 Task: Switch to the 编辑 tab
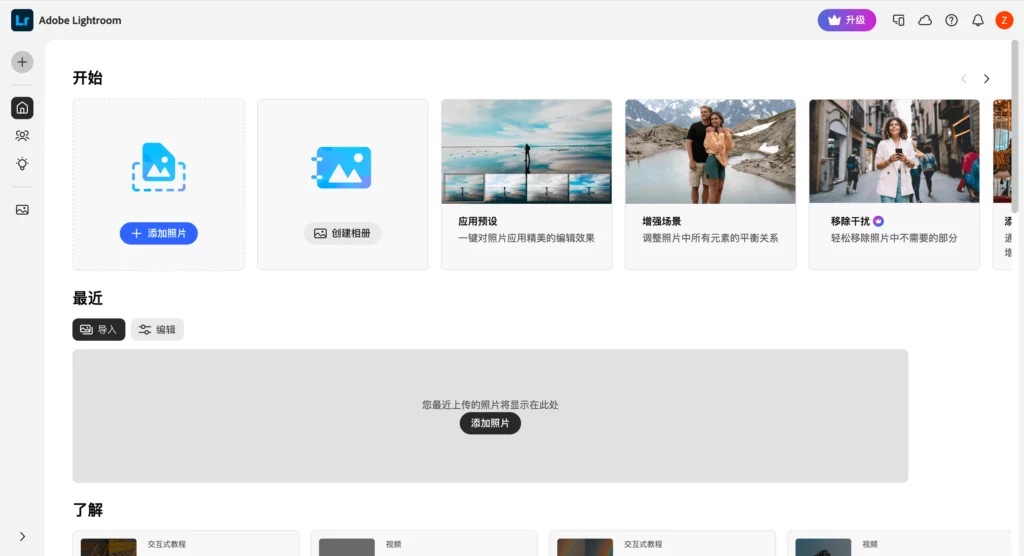coord(157,330)
